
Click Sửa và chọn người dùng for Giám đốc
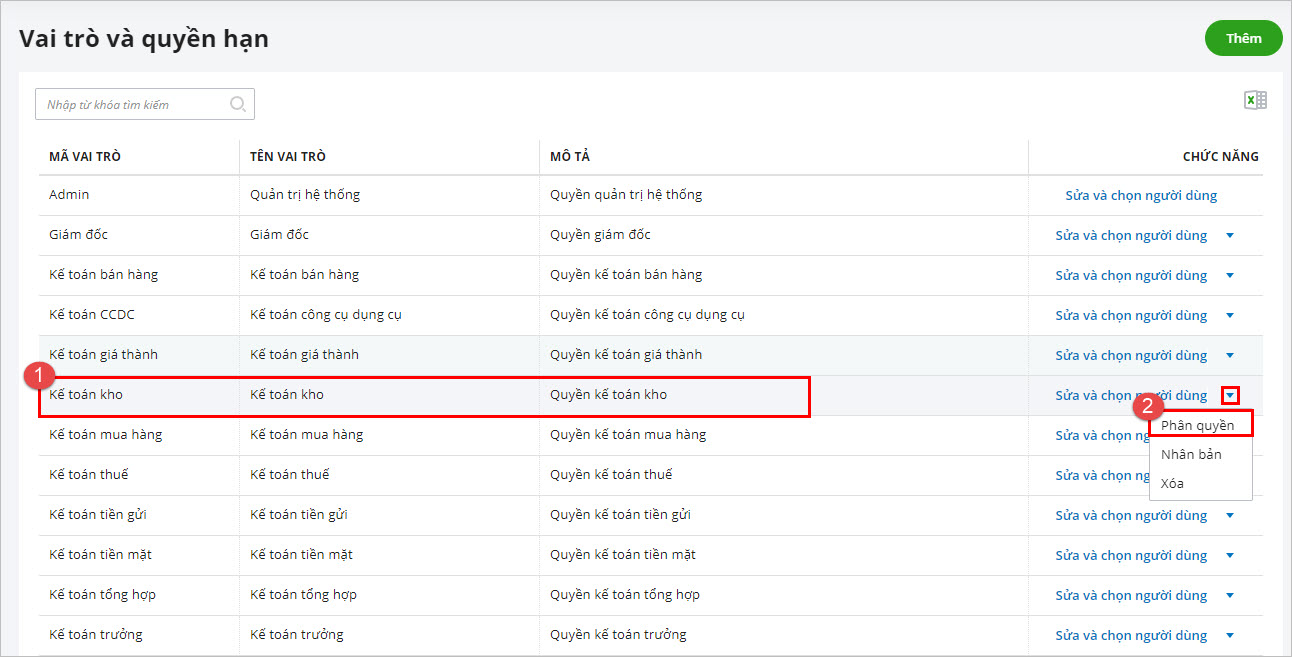[x=1131, y=236]
